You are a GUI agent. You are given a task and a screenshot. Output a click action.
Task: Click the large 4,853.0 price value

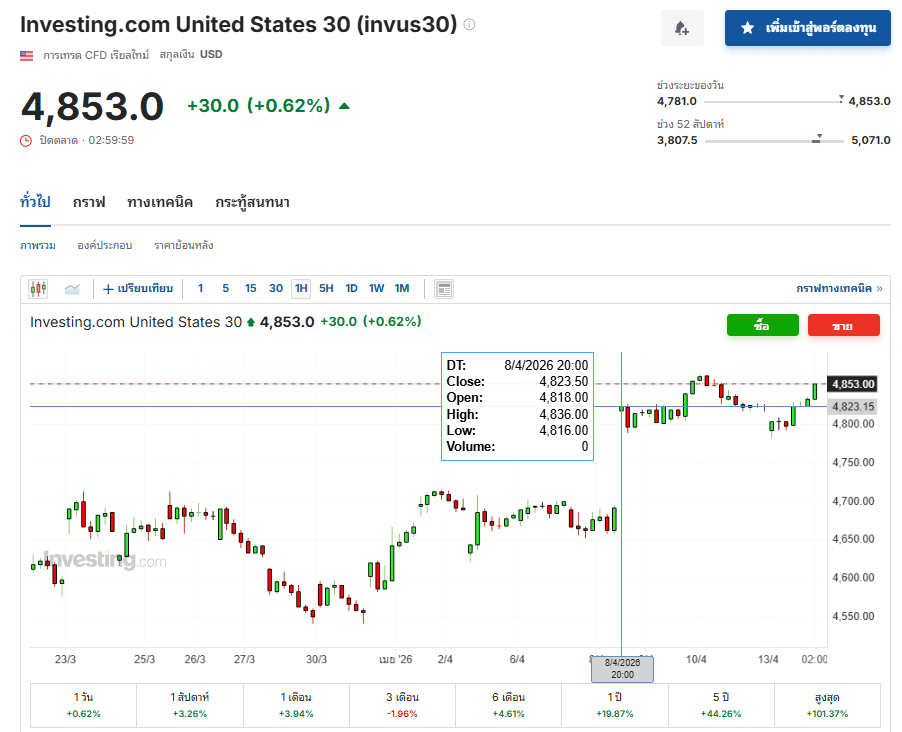(x=93, y=107)
